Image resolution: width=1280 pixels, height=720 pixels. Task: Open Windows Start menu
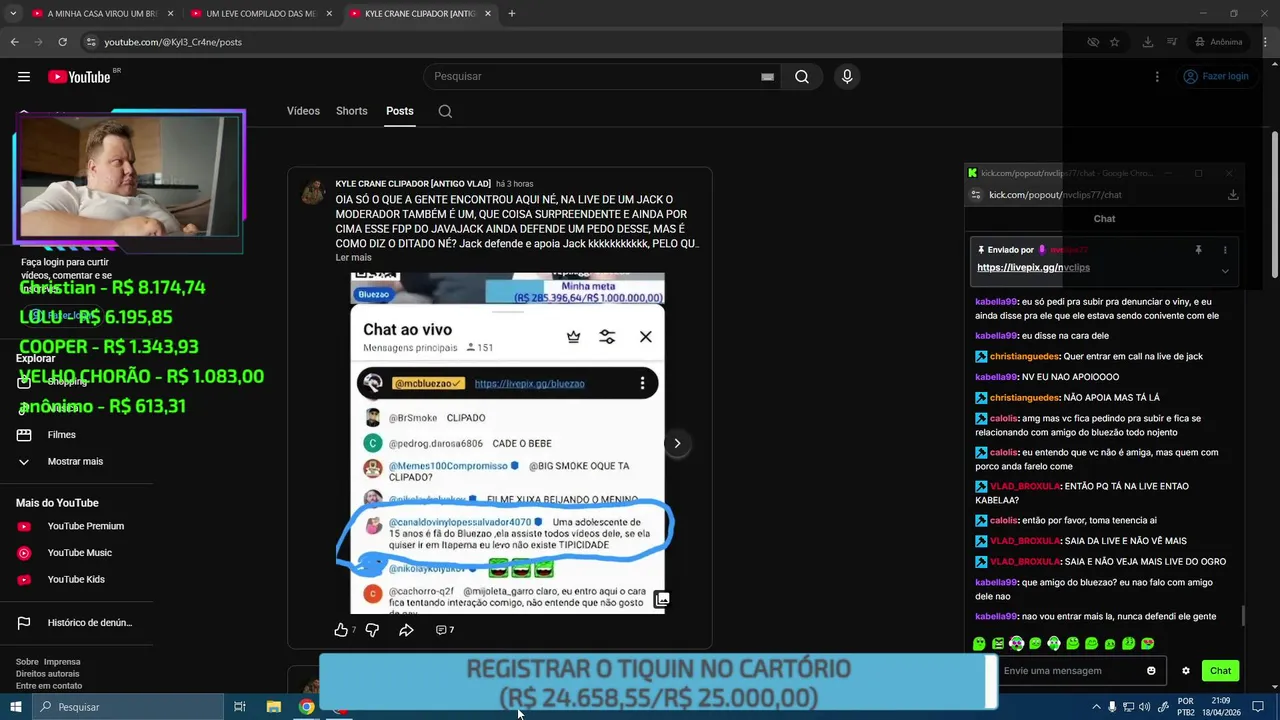point(15,707)
